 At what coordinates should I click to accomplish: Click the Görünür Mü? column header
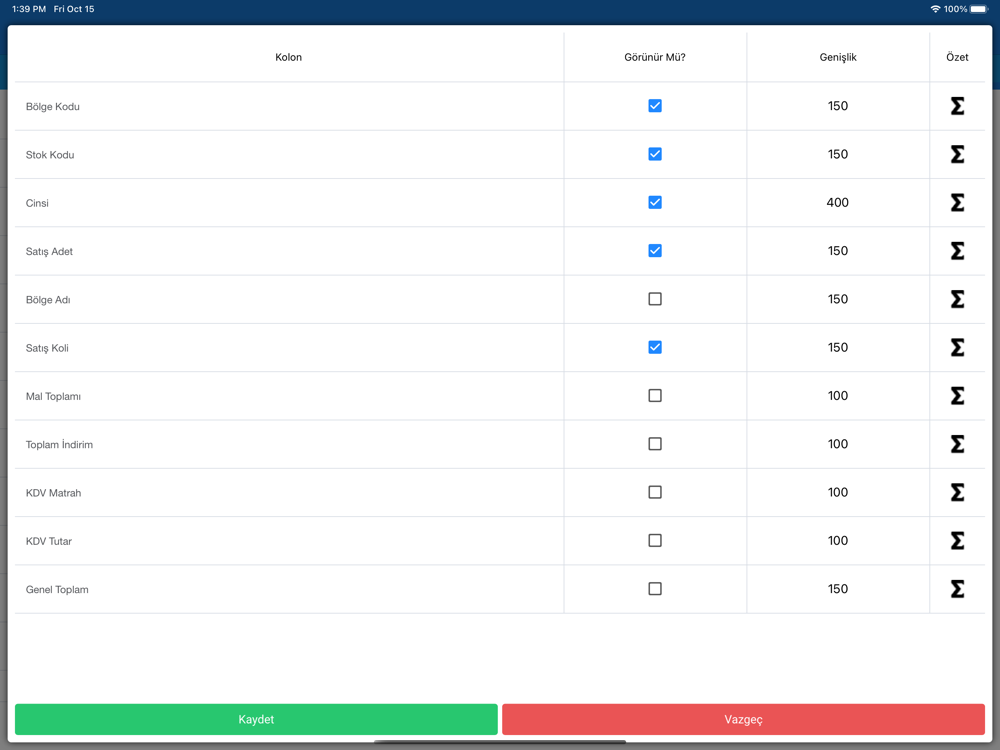point(655,57)
